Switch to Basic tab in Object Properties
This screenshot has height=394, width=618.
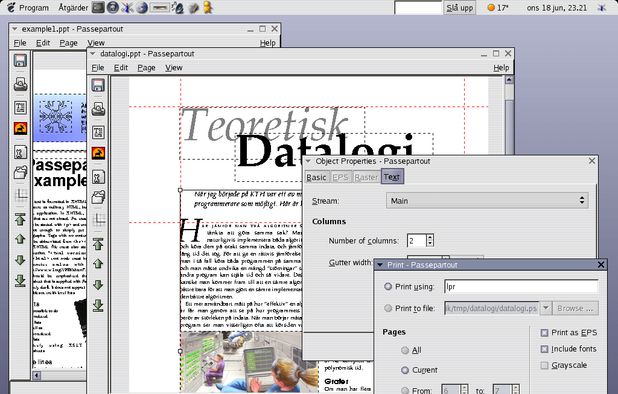tap(316, 177)
